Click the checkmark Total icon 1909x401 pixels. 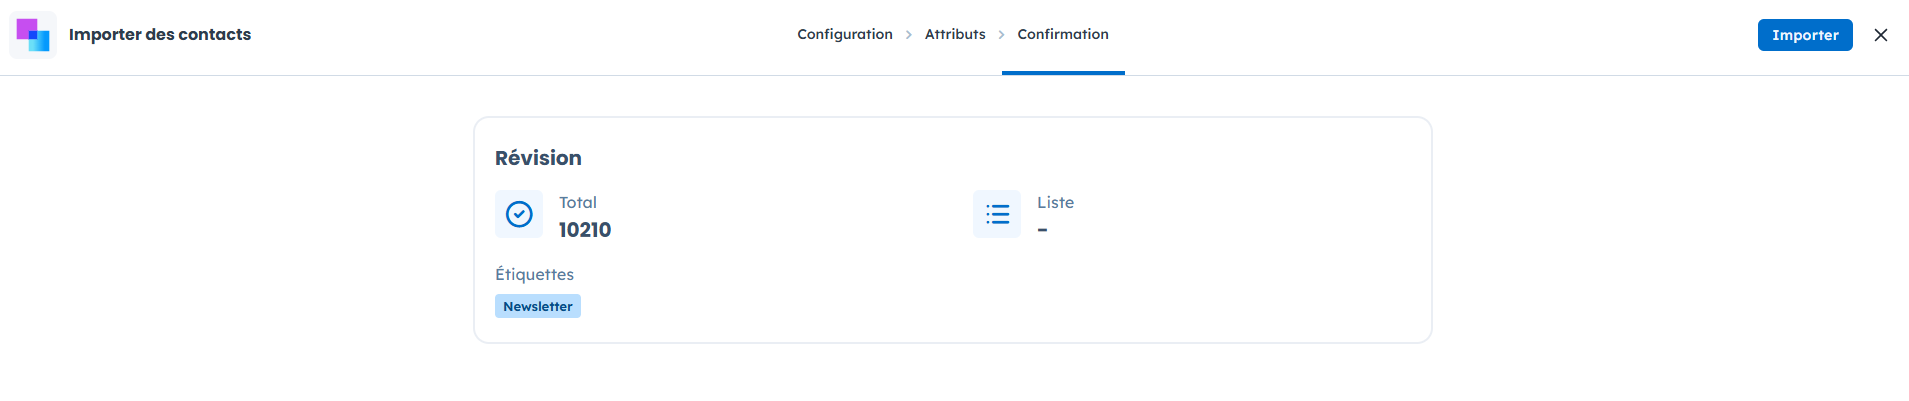click(519, 214)
